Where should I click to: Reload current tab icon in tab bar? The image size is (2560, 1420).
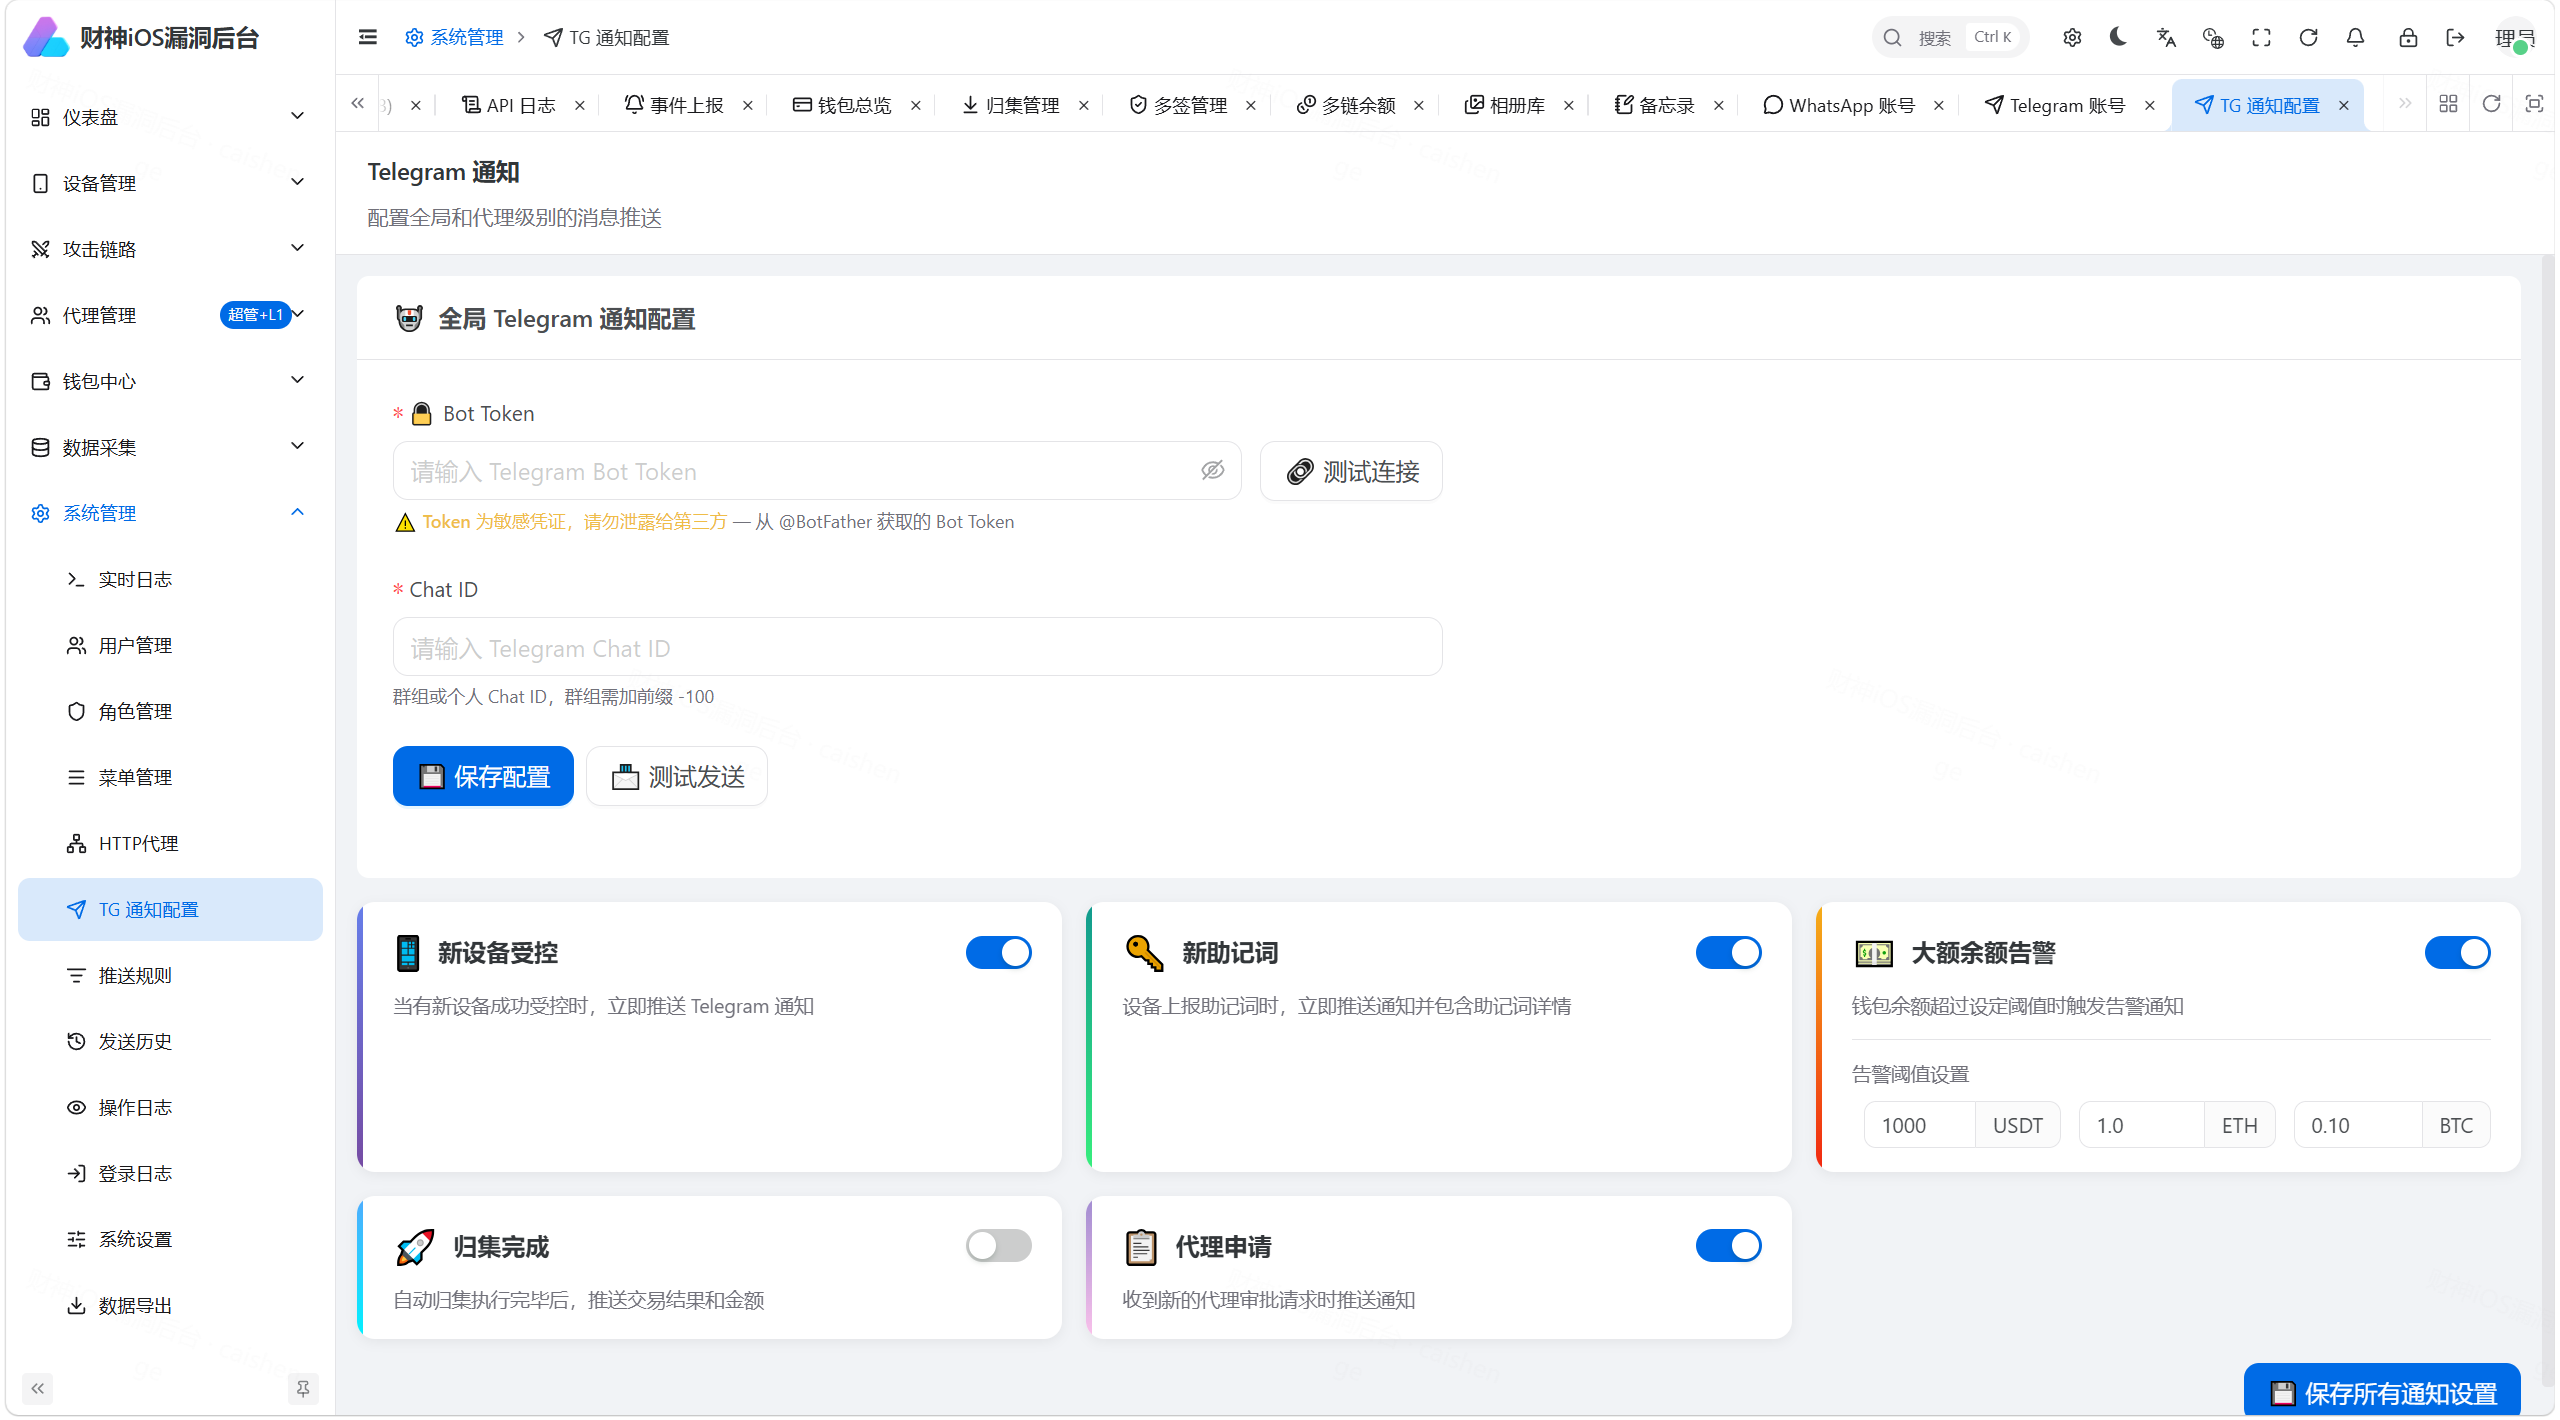click(2491, 104)
